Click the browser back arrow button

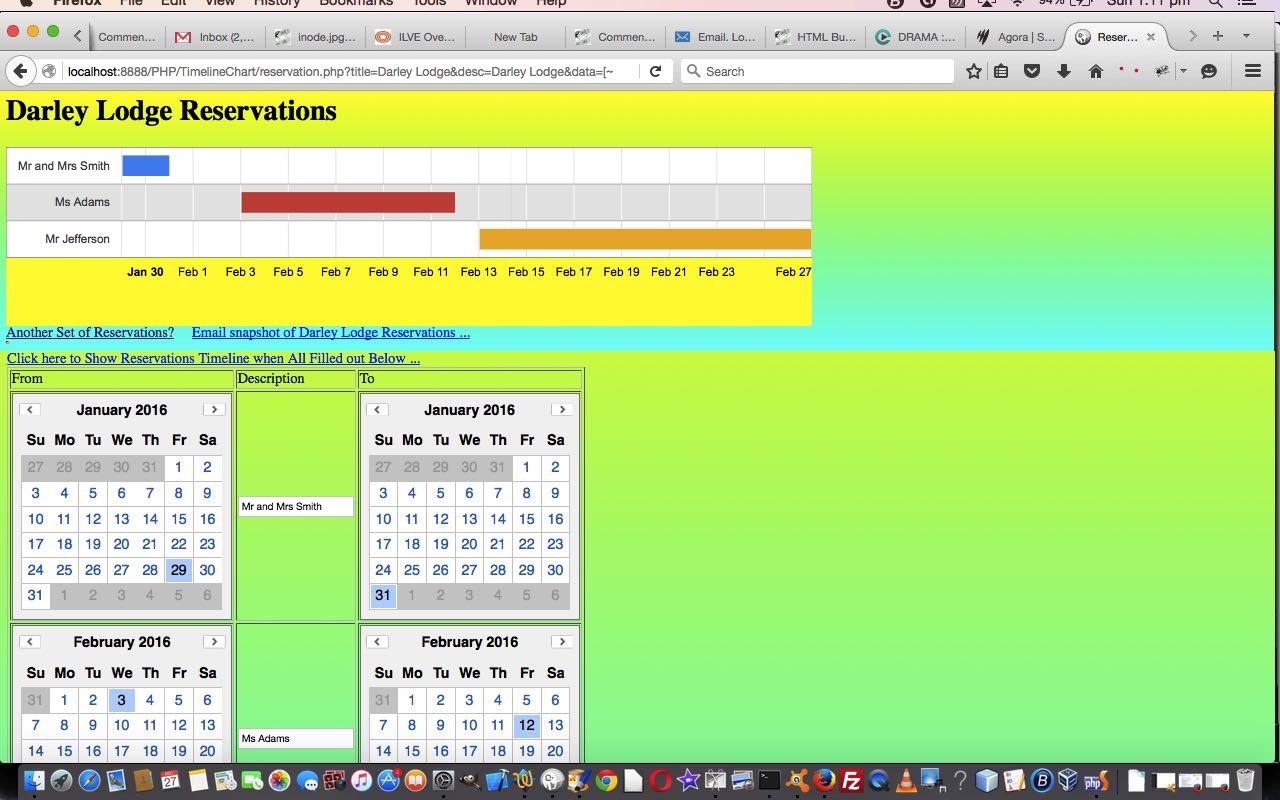pos(20,71)
